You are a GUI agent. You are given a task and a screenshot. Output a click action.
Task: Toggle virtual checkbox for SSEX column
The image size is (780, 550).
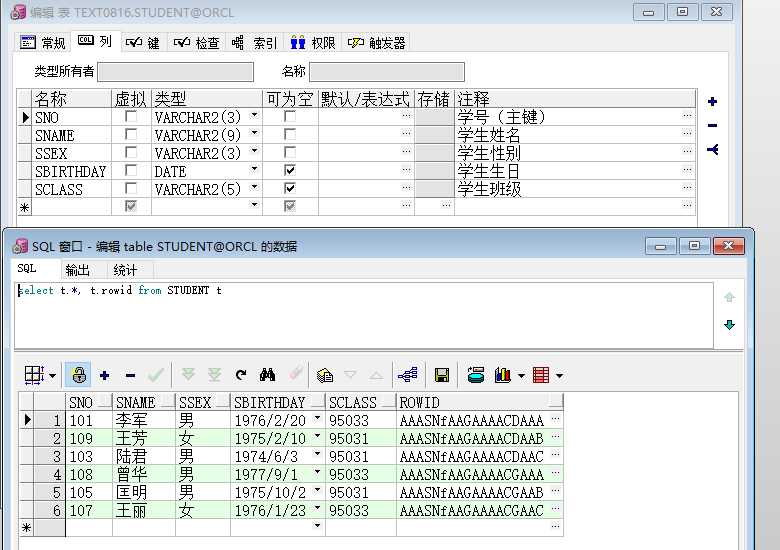131,152
